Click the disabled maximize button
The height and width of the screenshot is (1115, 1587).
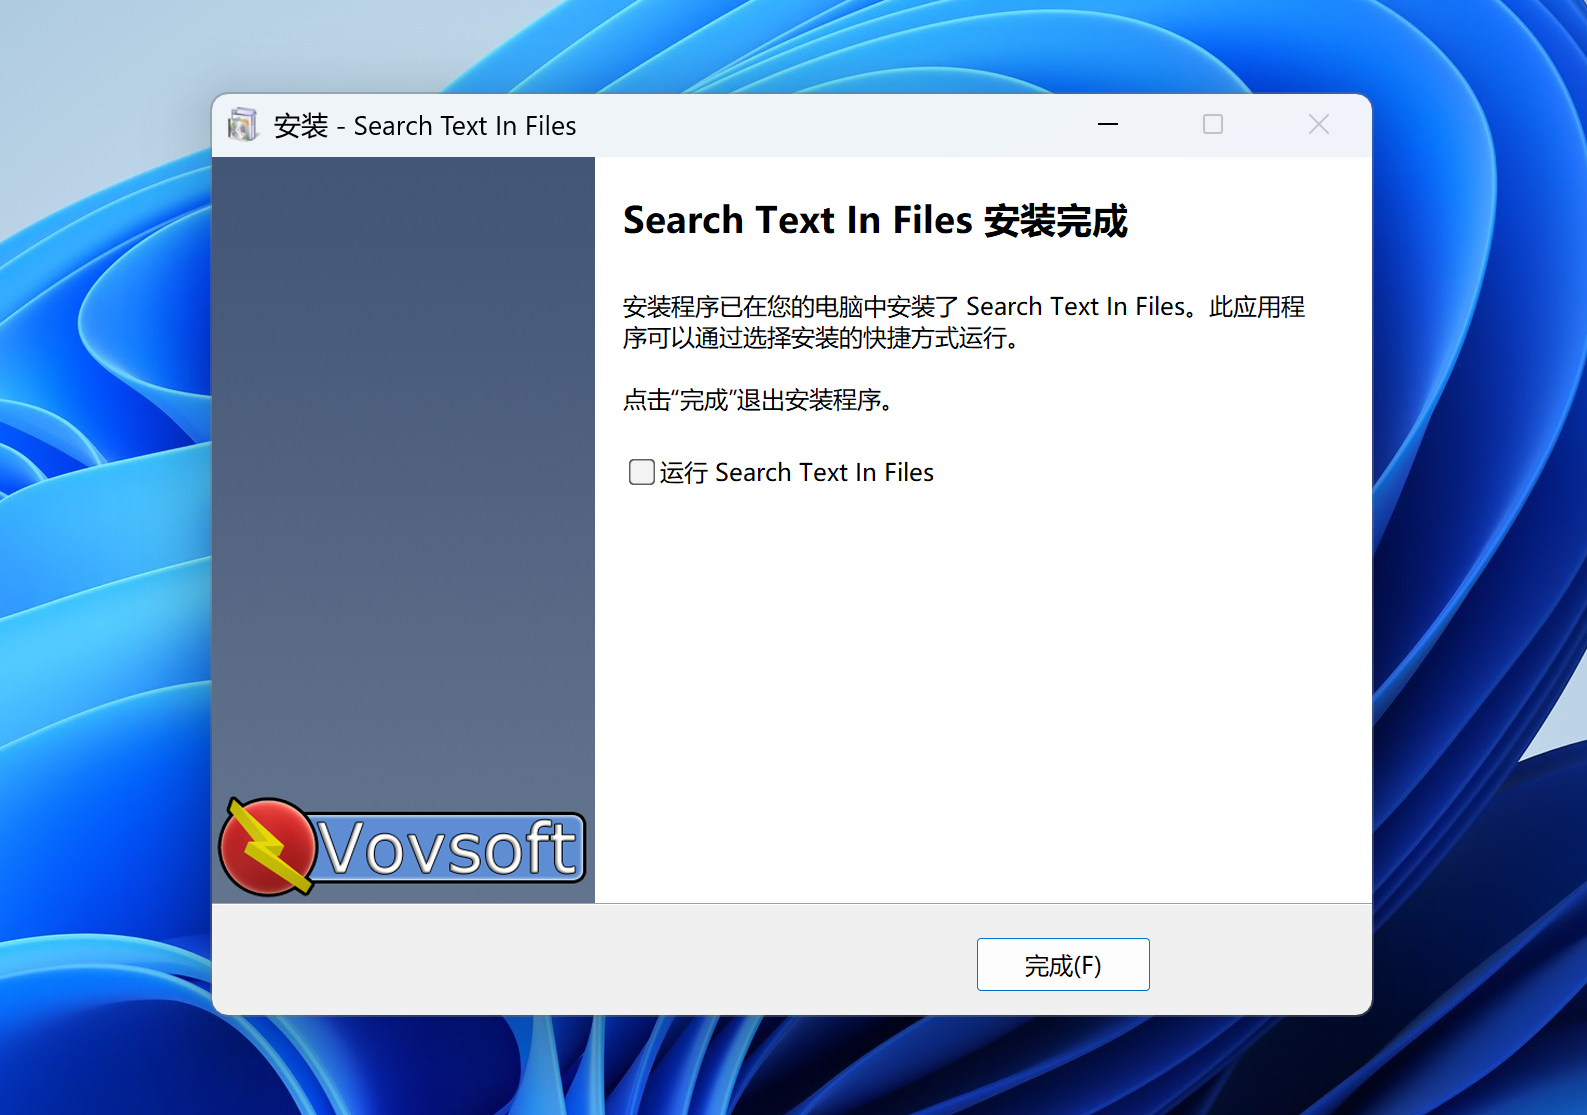[1212, 125]
